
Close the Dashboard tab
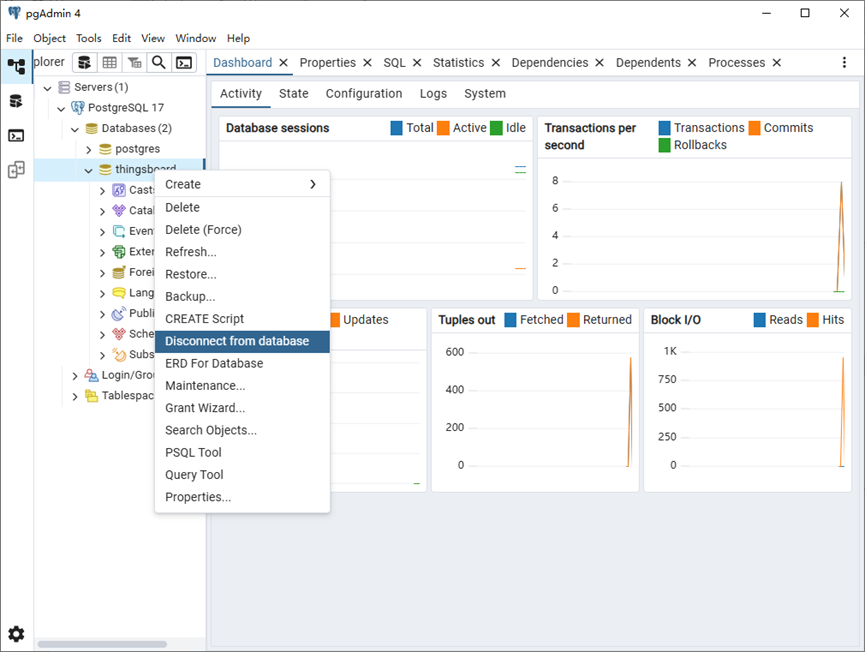click(x=284, y=63)
